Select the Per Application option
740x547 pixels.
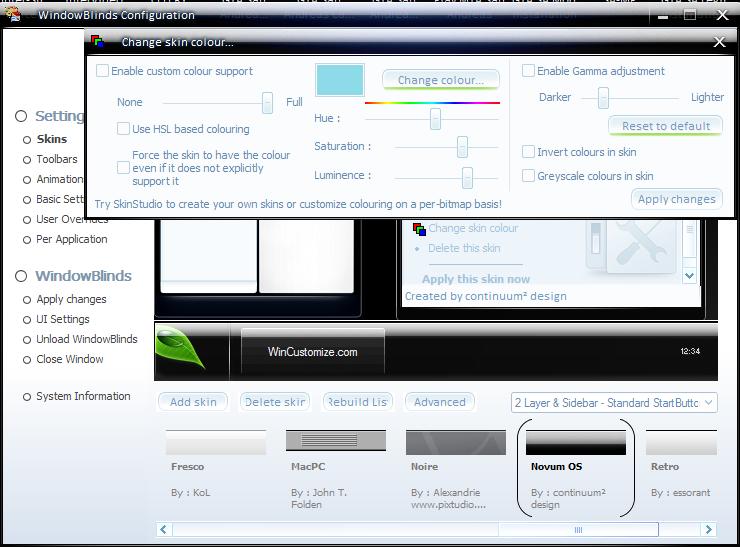click(x=66, y=240)
